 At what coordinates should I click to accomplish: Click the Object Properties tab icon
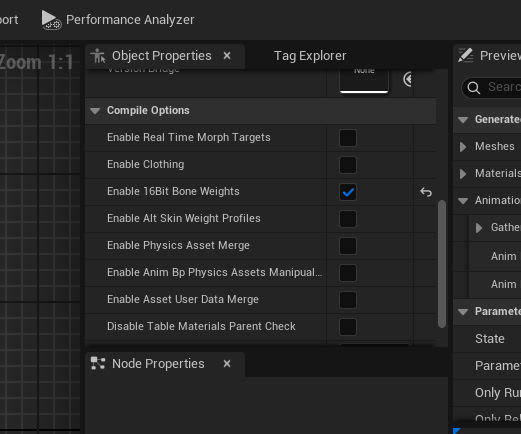(x=99, y=56)
